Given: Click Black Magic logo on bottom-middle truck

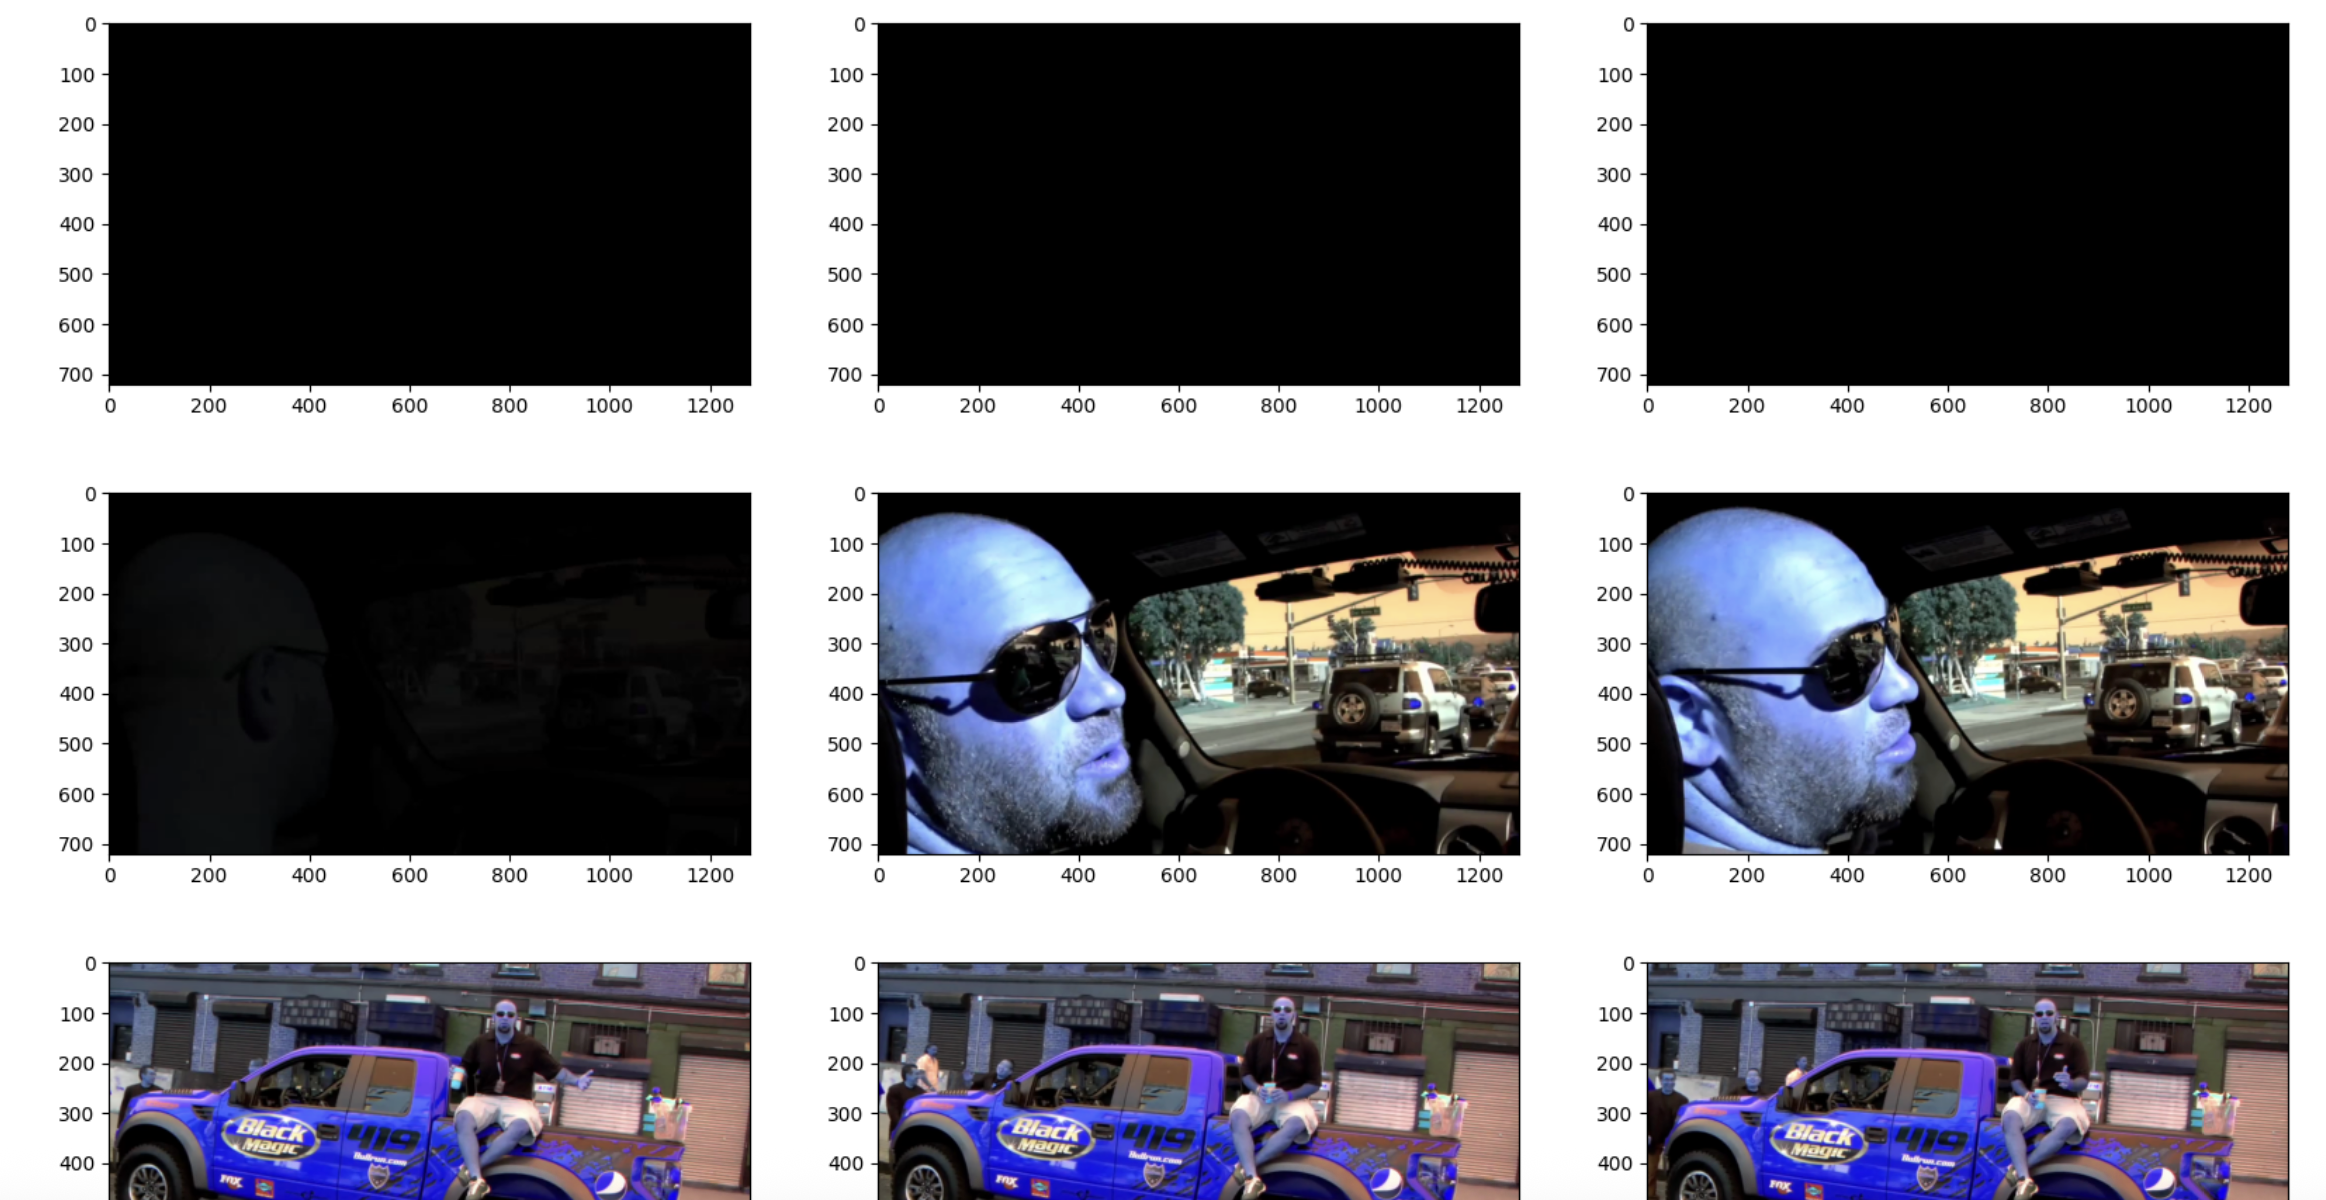Looking at the screenshot, I should click(1046, 1138).
